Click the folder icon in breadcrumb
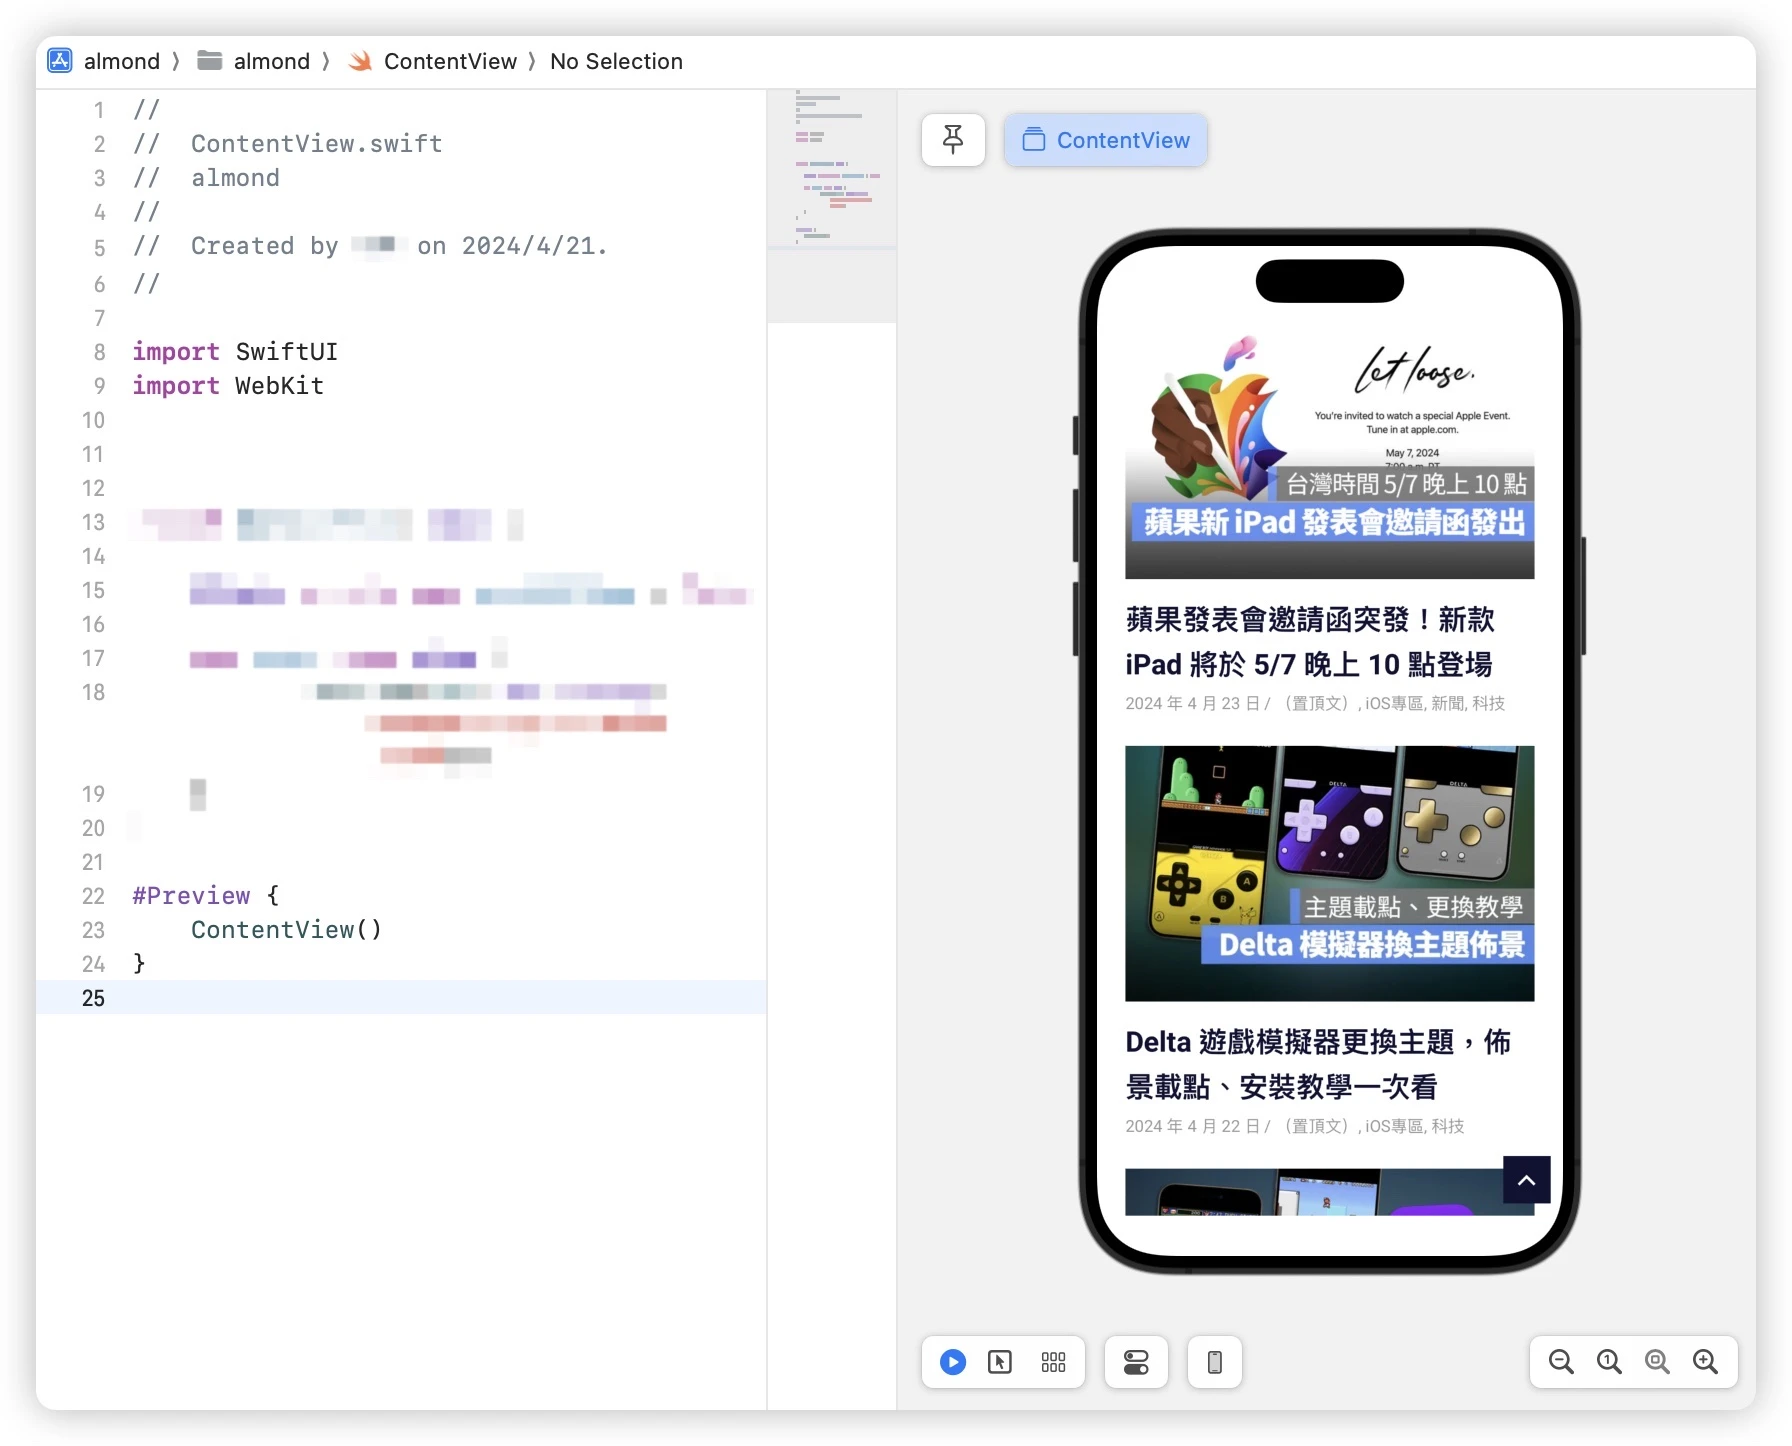 click(x=209, y=61)
